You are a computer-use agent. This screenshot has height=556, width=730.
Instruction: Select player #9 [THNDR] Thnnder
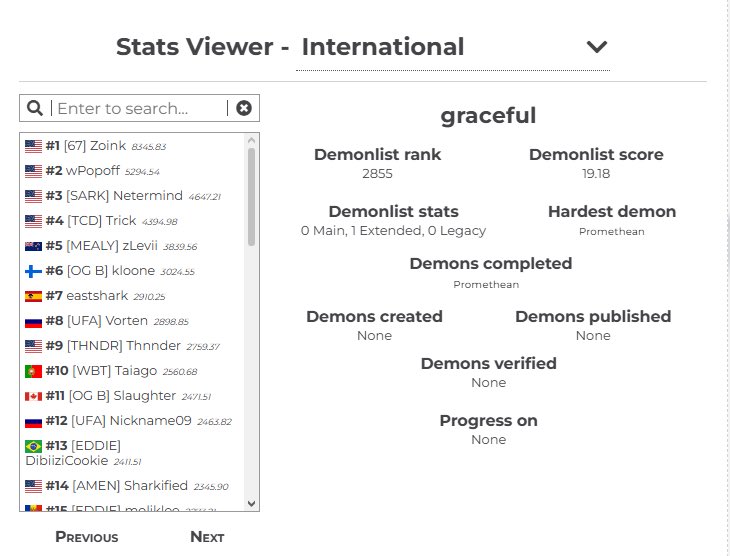pyautogui.click(x=132, y=346)
